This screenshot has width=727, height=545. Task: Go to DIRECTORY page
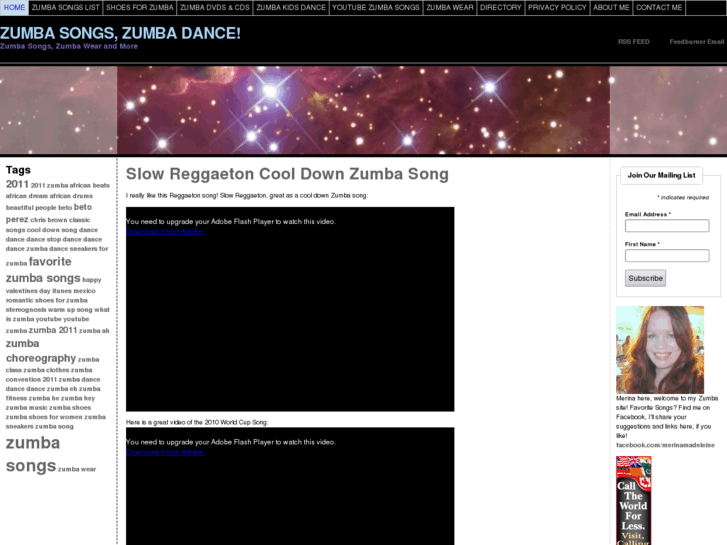pos(501,7)
